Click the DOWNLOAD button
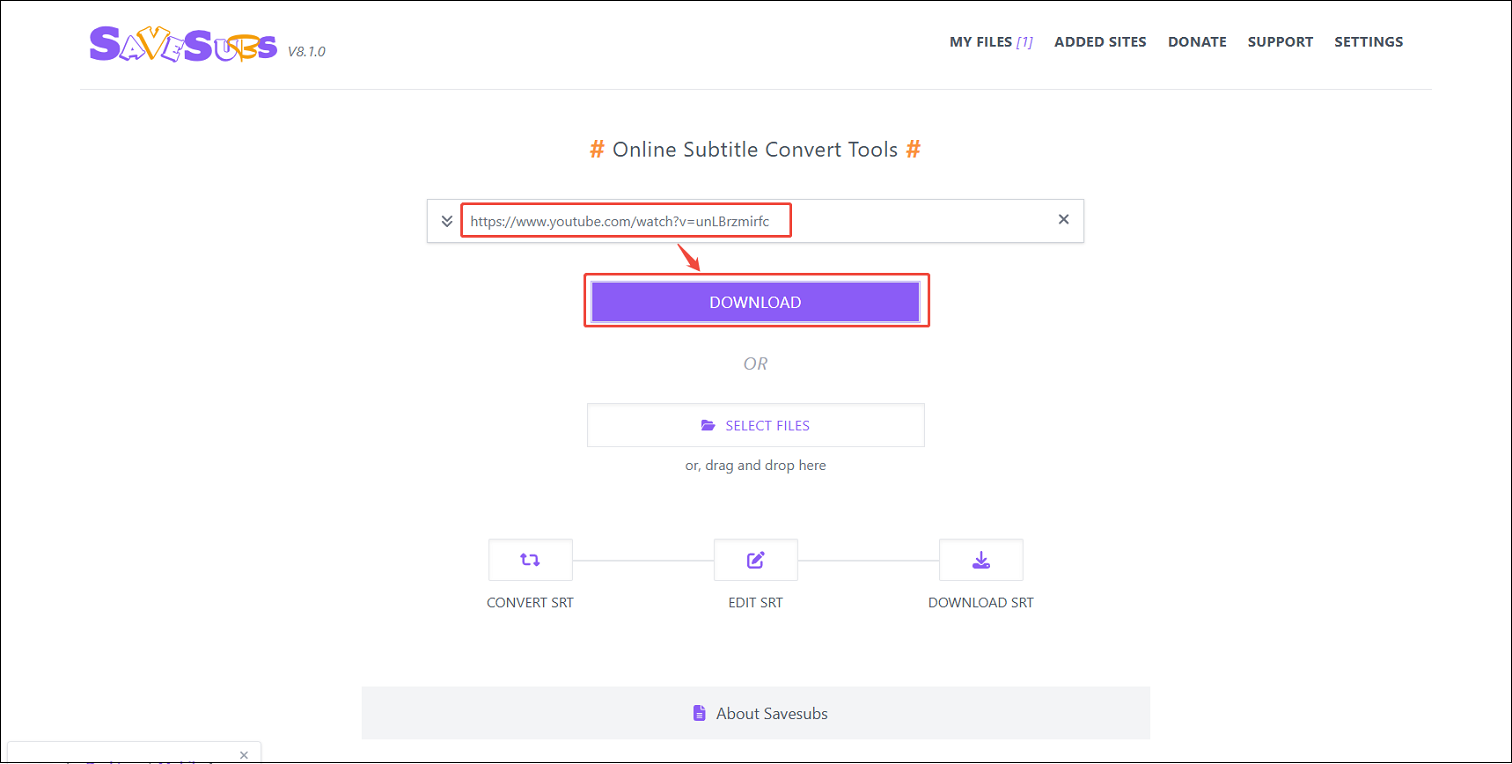This screenshot has height=764, width=1512. [755, 301]
